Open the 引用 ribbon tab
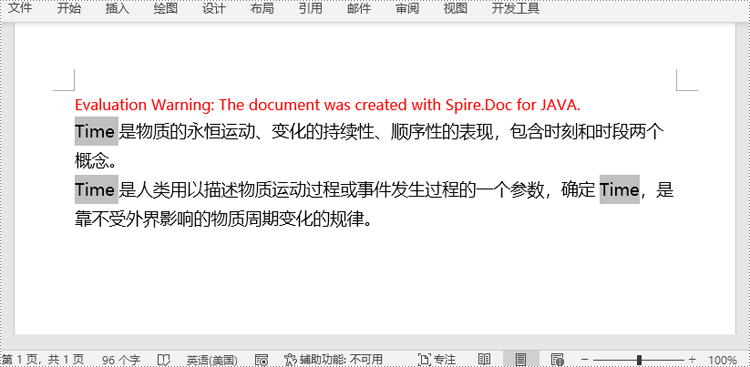 point(310,8)
